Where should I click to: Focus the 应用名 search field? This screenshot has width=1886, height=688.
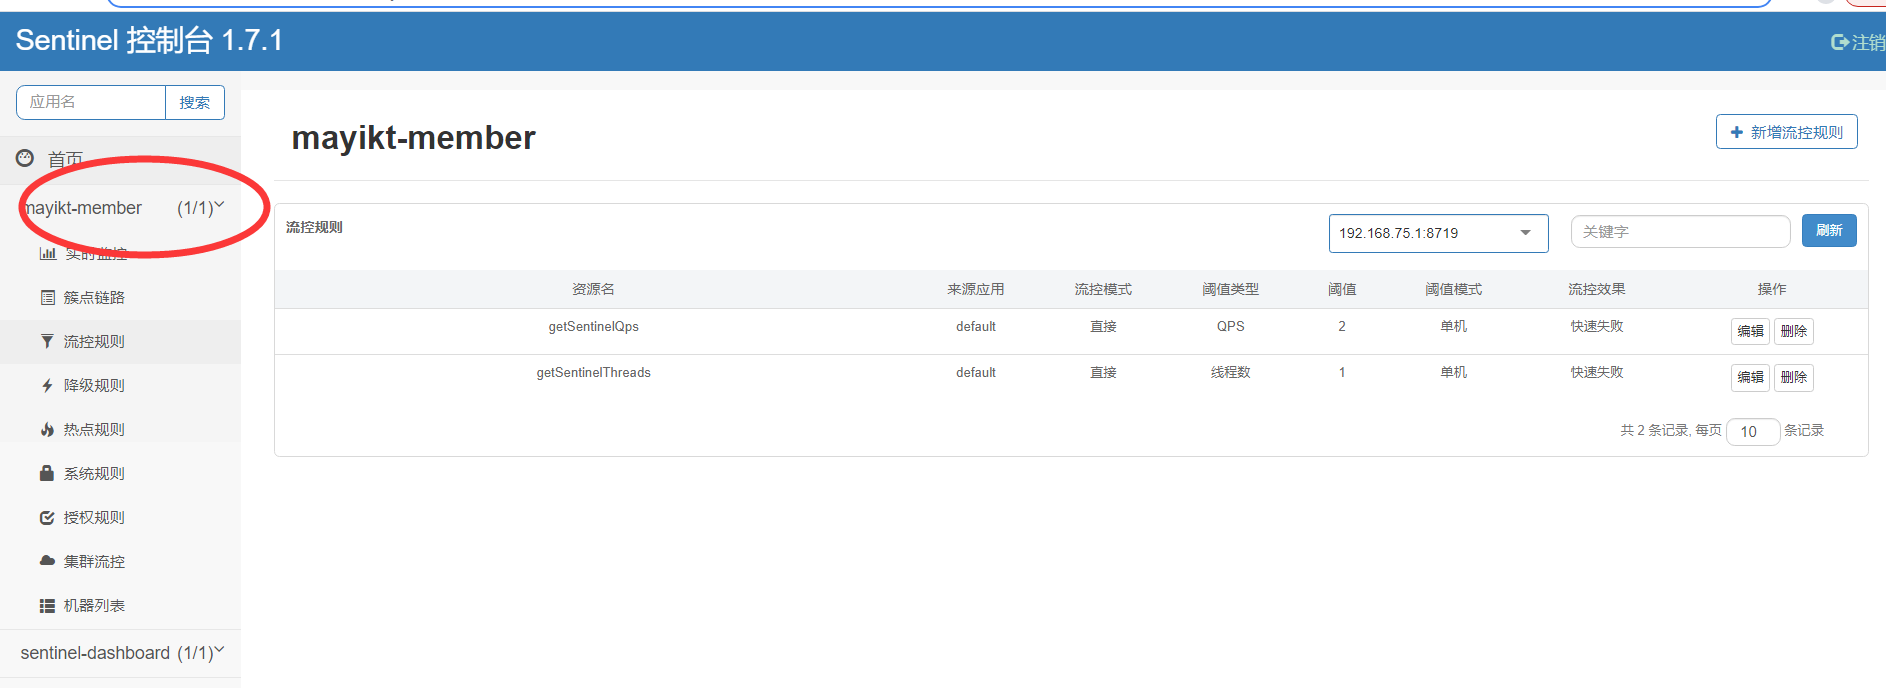(x=91, y=102)
